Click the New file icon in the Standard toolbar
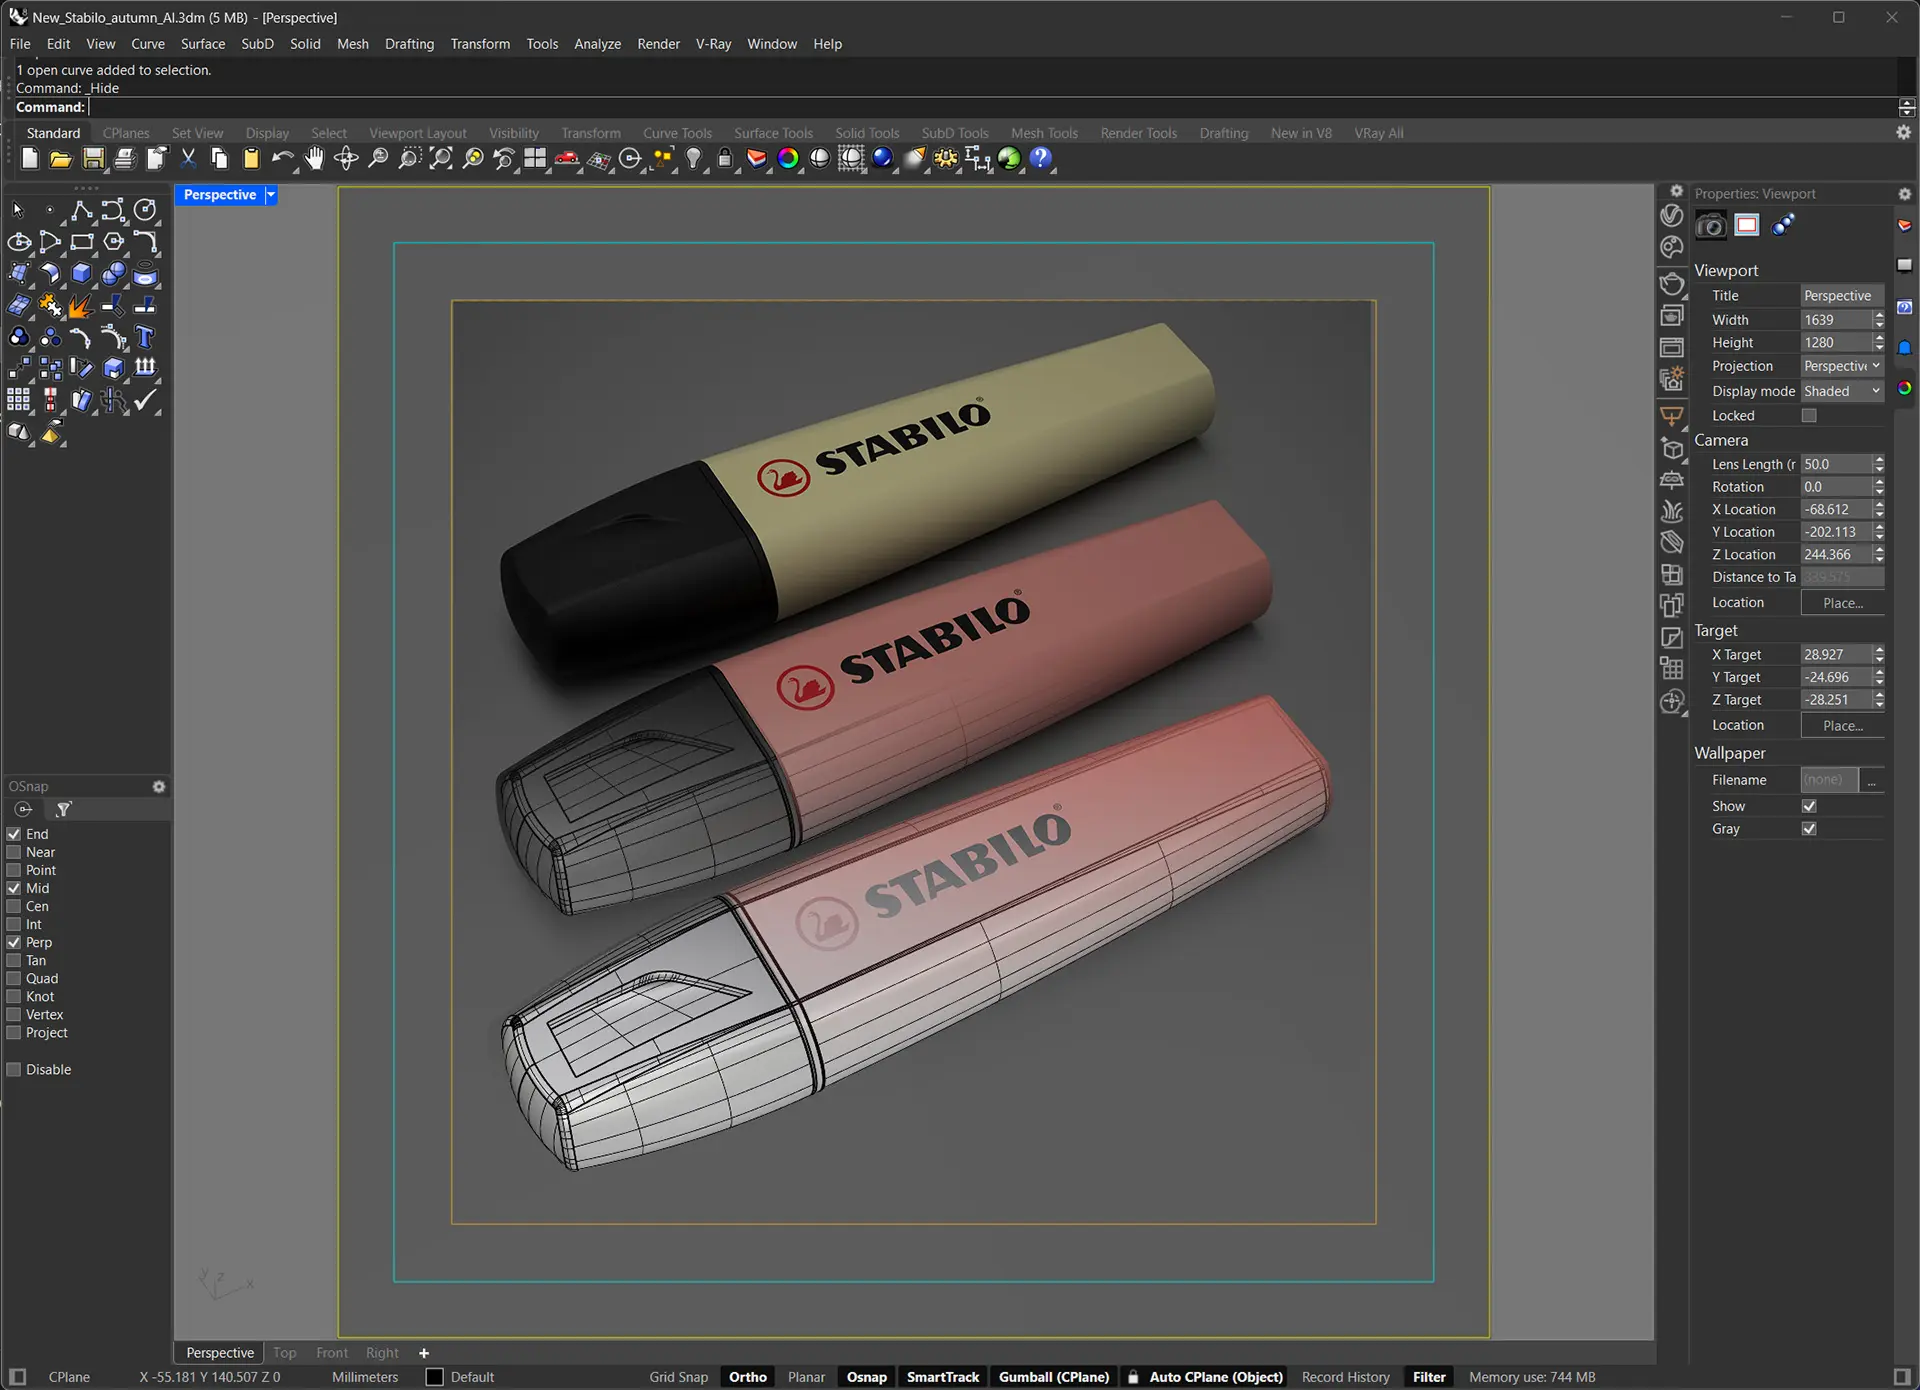The height and width of the screenshot is (1390, 1920). (x=30, y=158)
